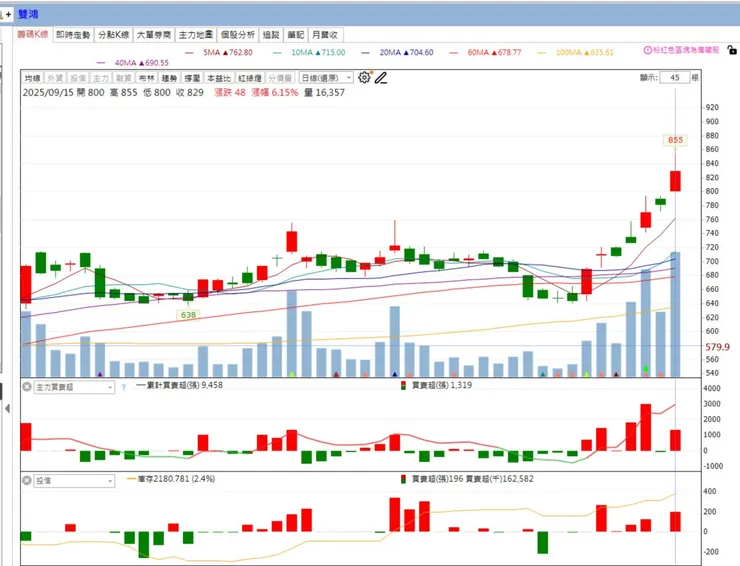Toggle the 外資 overlay button

click(x=55, y=78)
